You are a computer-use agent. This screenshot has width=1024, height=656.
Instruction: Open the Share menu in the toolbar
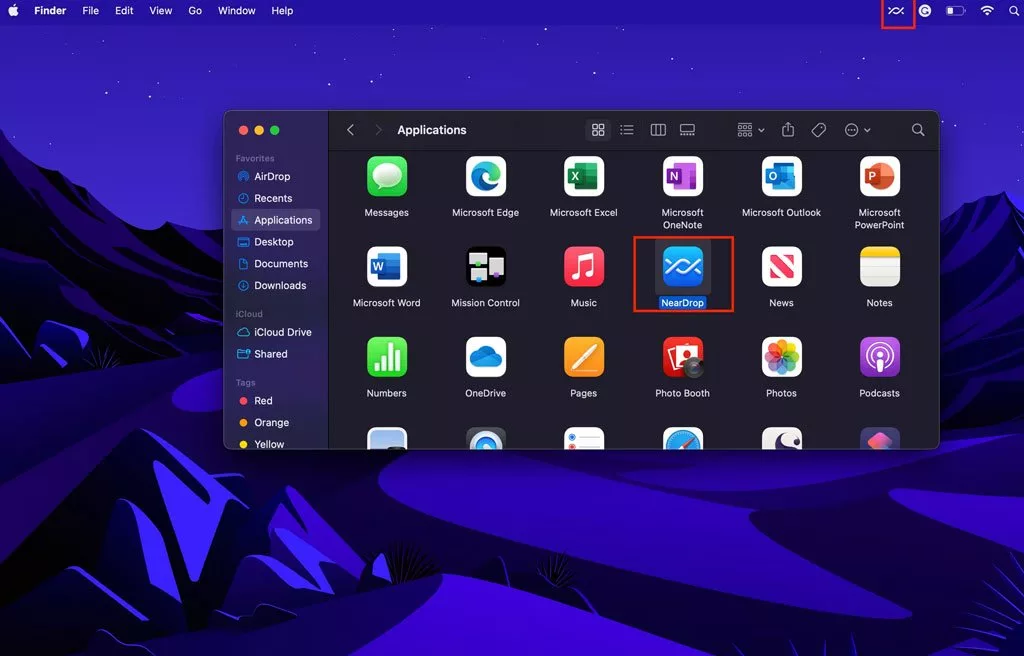pos(787,130)
